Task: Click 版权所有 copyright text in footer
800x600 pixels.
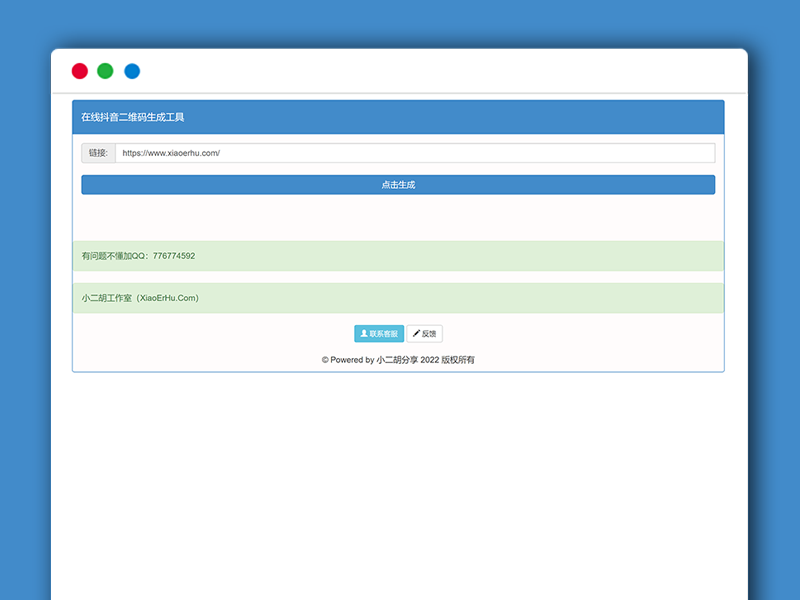Action: [458, 360]
